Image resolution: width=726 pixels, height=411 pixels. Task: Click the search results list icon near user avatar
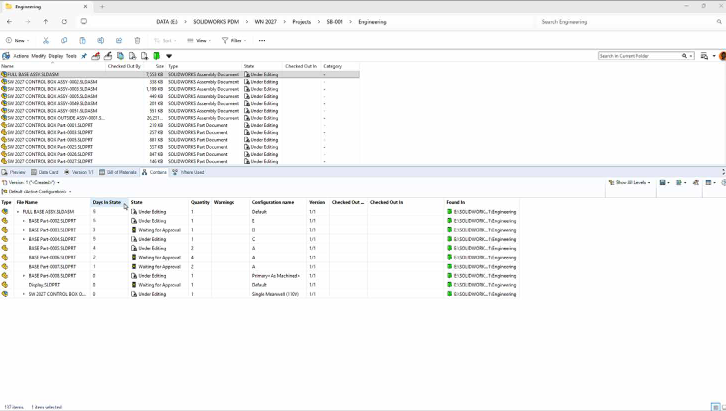[704, 56]
